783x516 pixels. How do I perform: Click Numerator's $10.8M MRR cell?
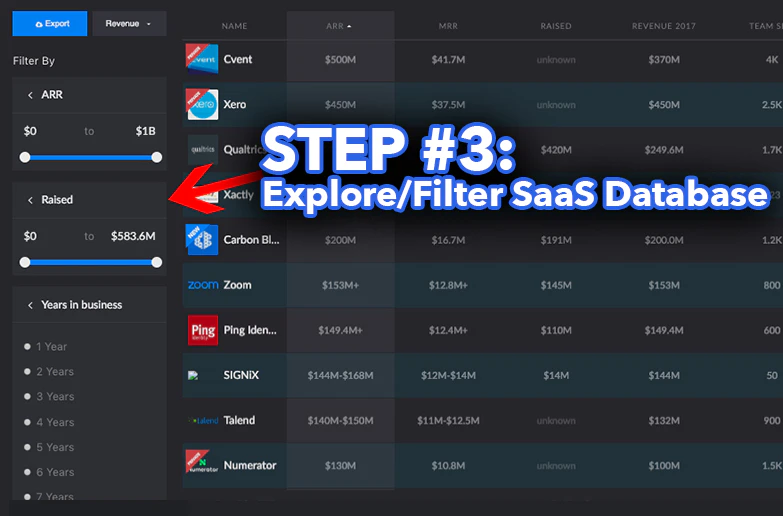(x=448, y=466)
